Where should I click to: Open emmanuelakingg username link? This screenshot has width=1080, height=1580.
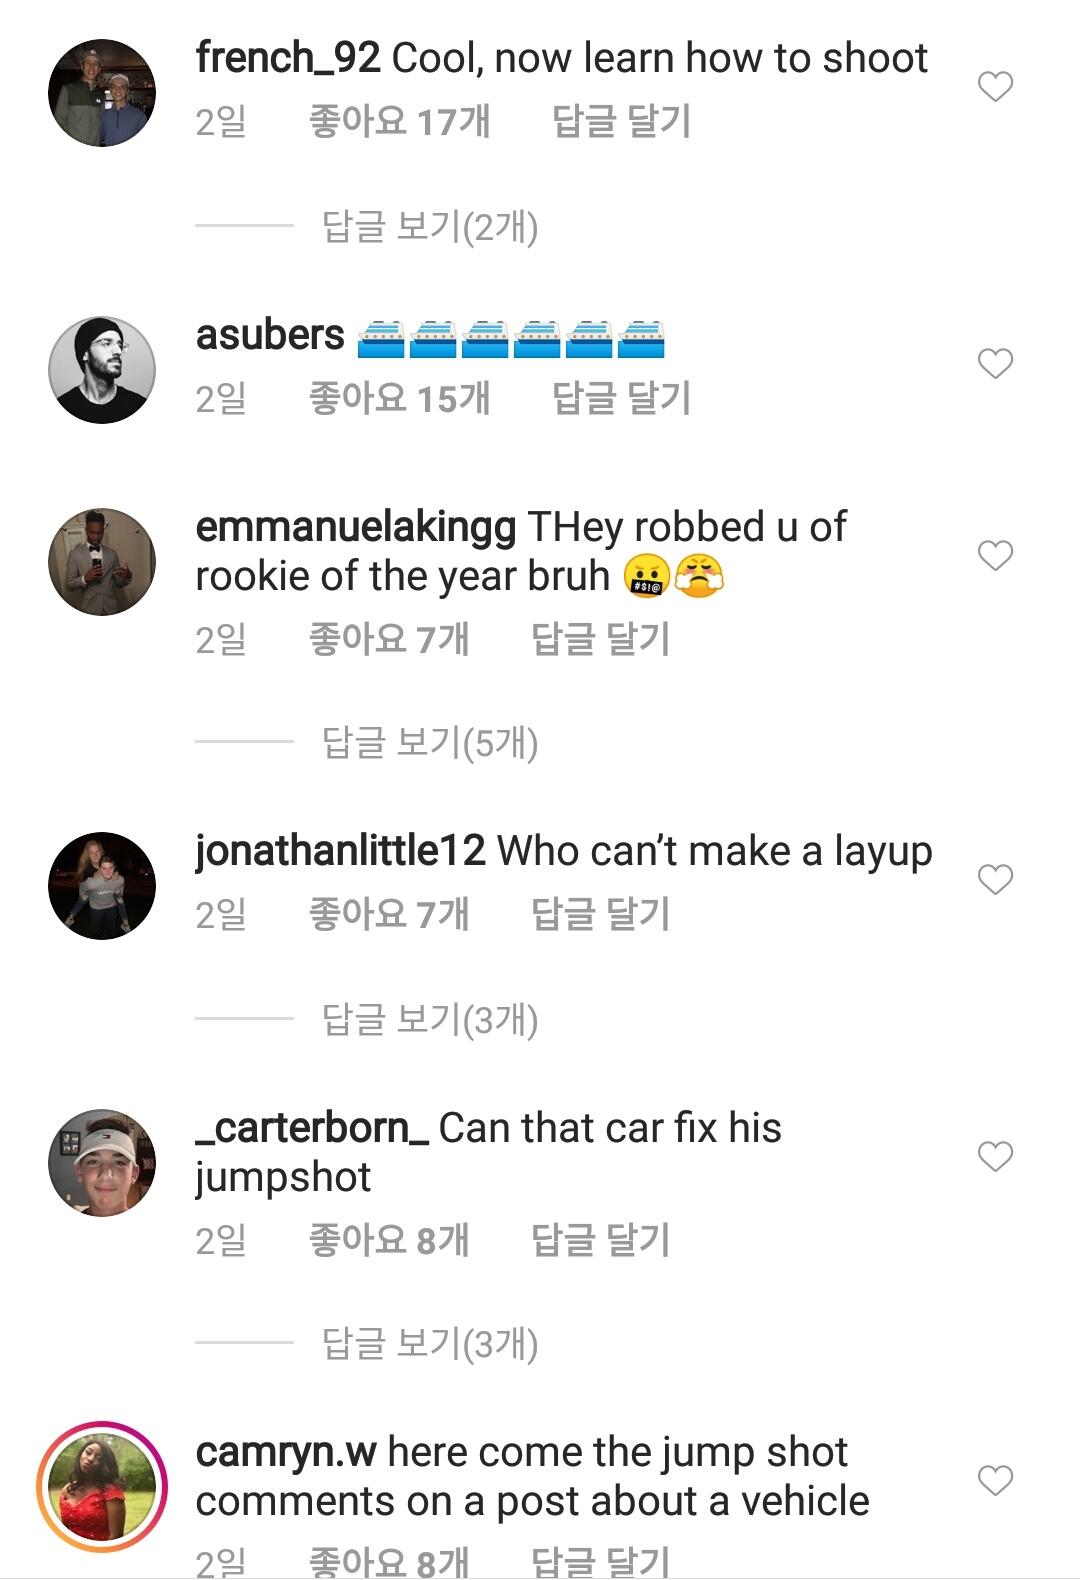[x=356, y=527]
